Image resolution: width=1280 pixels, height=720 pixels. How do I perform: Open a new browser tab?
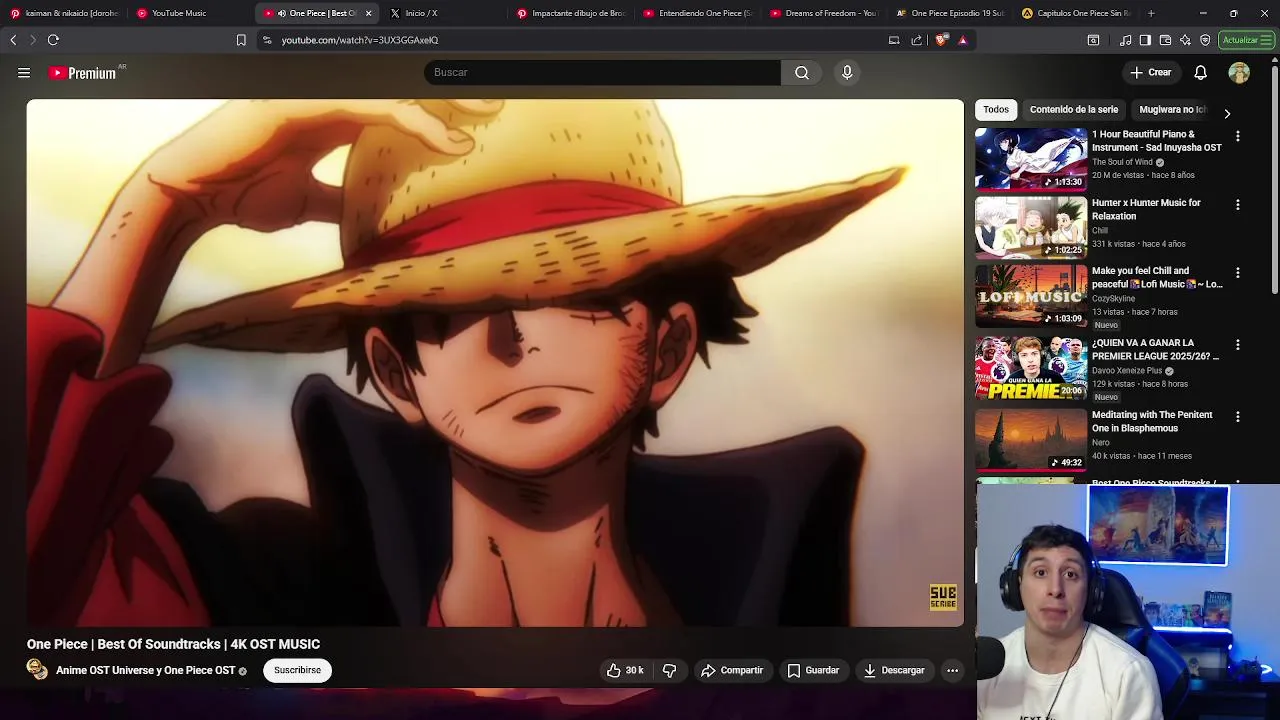click(x=1151, y=14)
